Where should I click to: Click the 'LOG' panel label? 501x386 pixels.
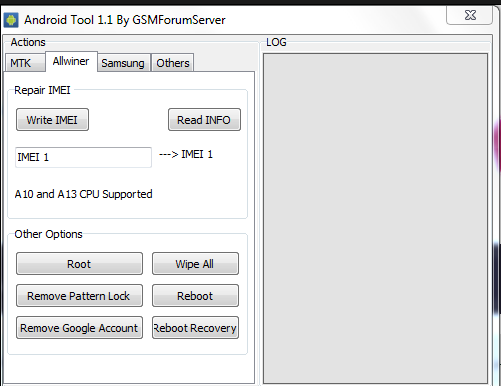click(x=276, y=42)
